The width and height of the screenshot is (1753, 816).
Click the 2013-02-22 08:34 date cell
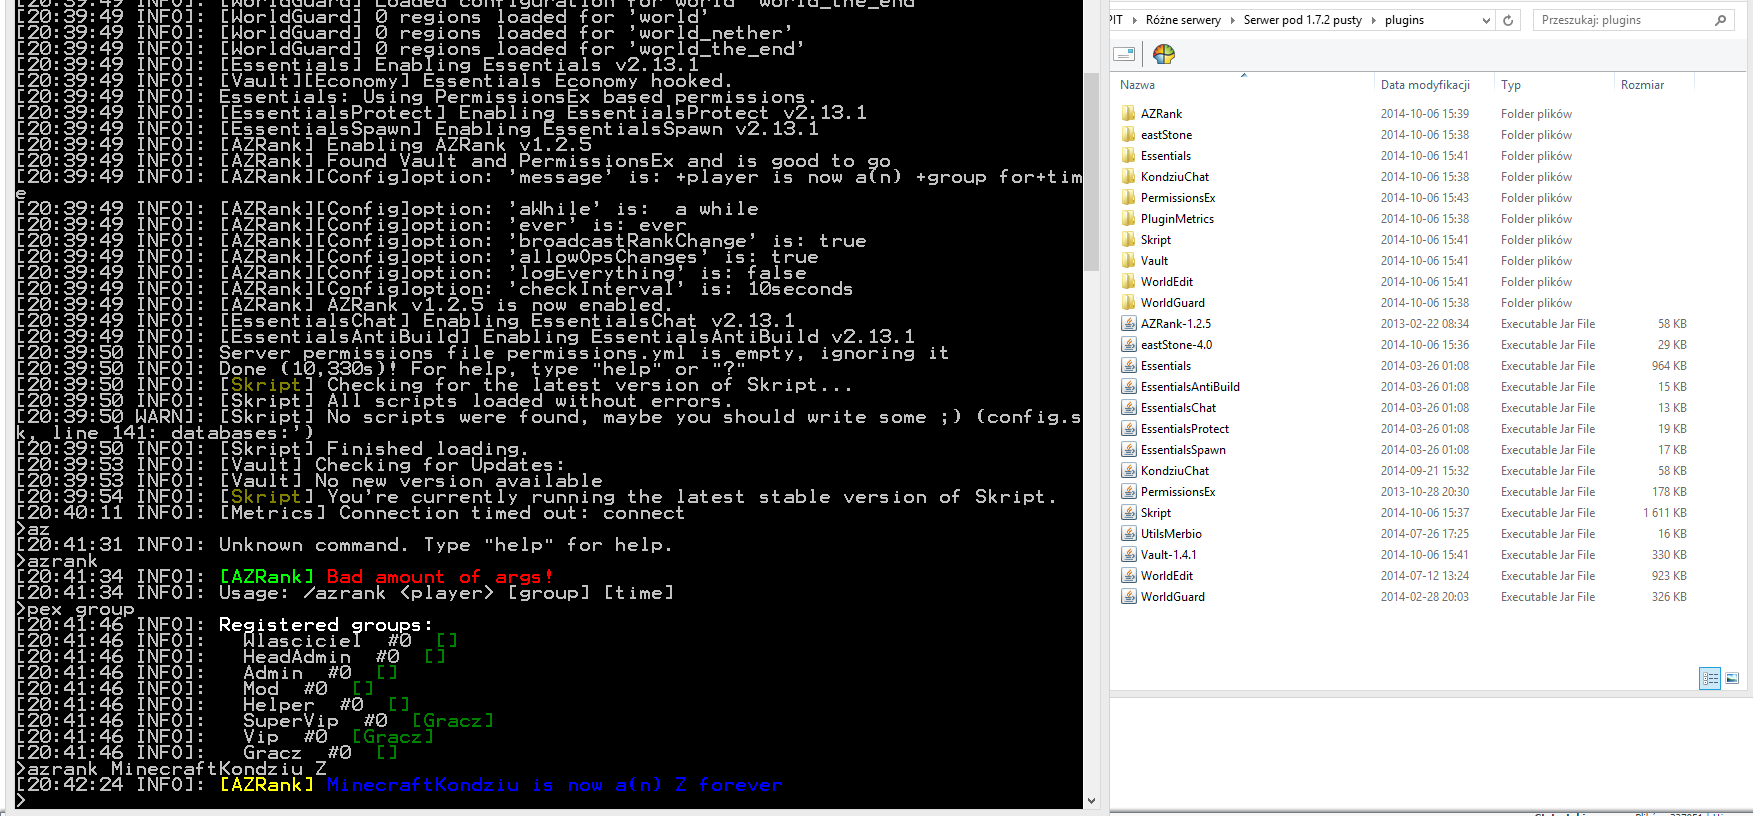(1425, 324)
